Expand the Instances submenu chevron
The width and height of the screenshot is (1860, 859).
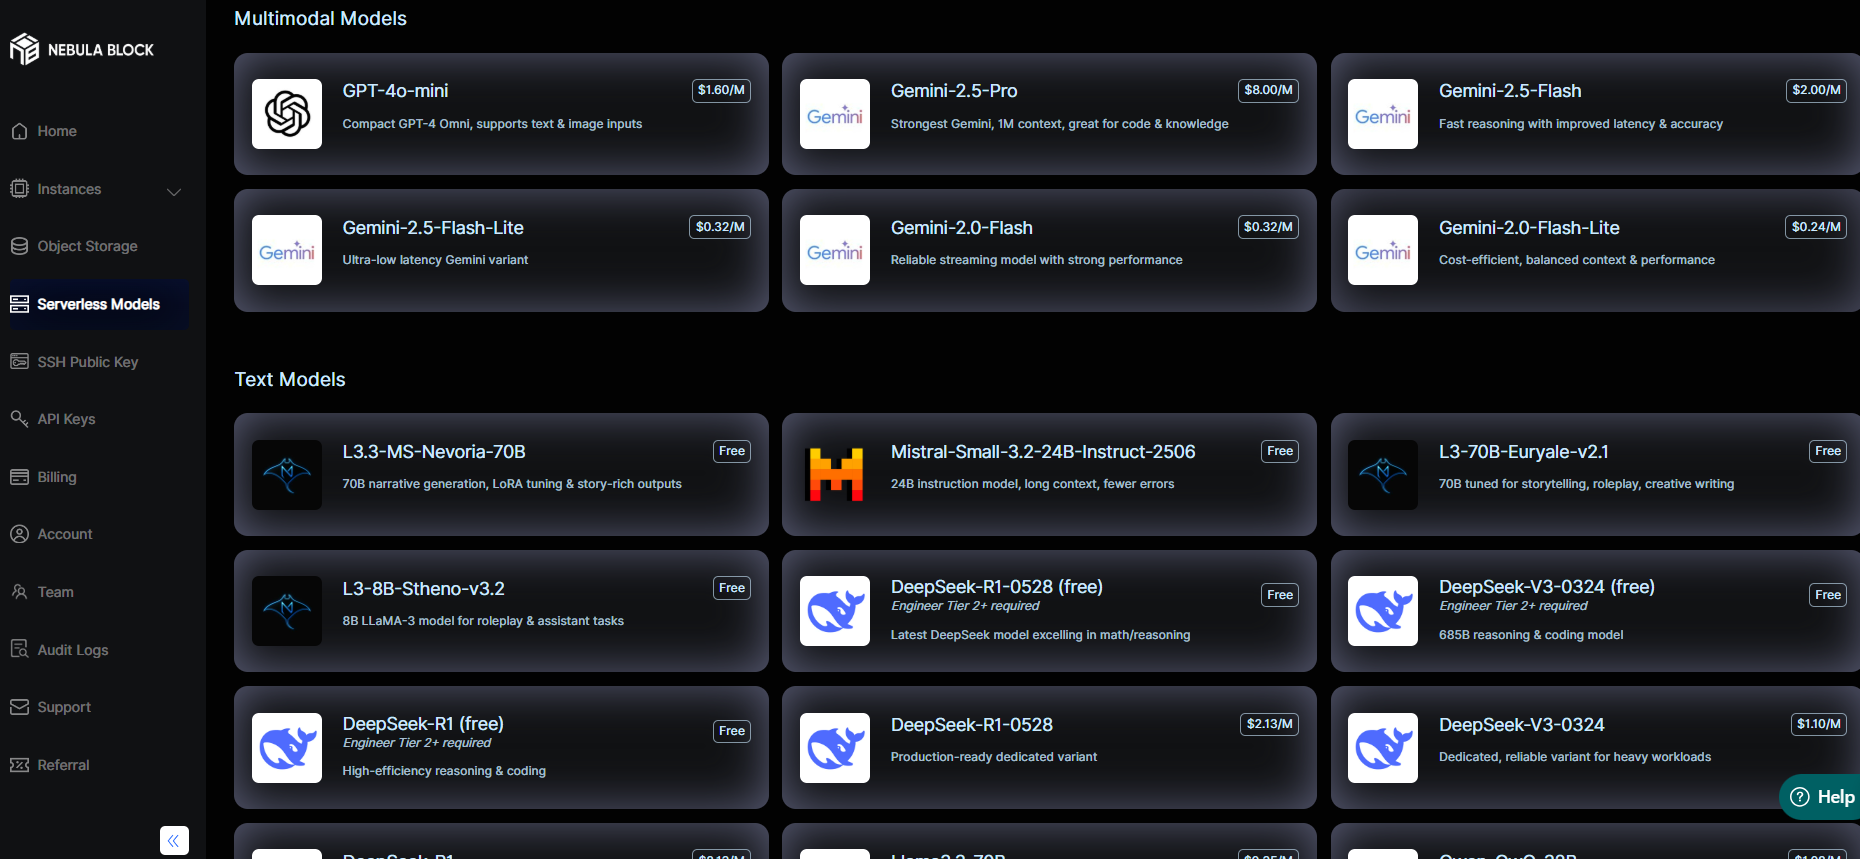point(174,191)
